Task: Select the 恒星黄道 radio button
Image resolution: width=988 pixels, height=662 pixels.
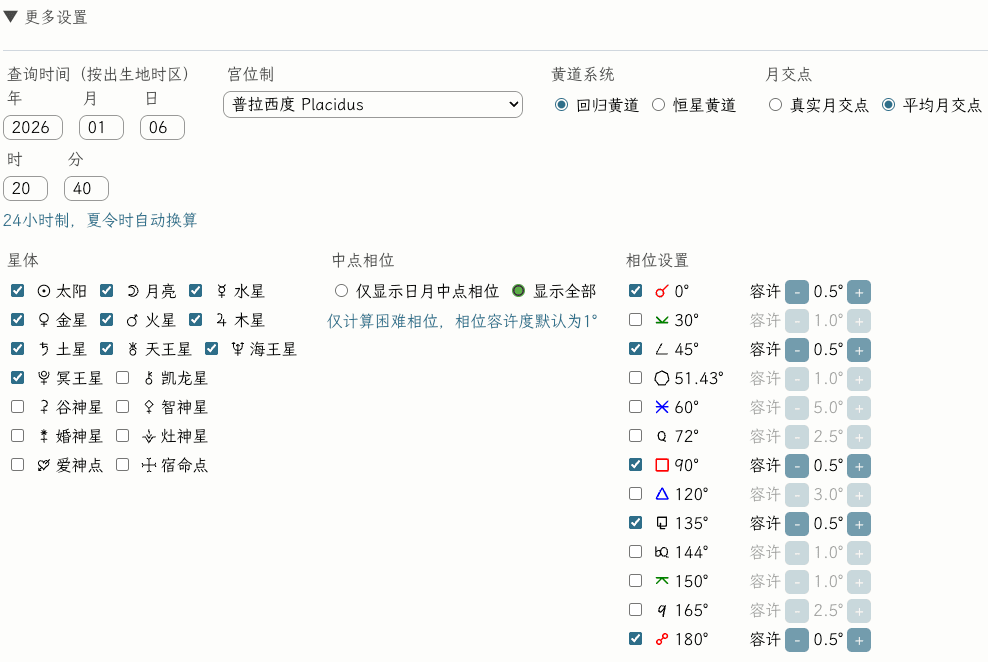Action: tap(658, 104)
